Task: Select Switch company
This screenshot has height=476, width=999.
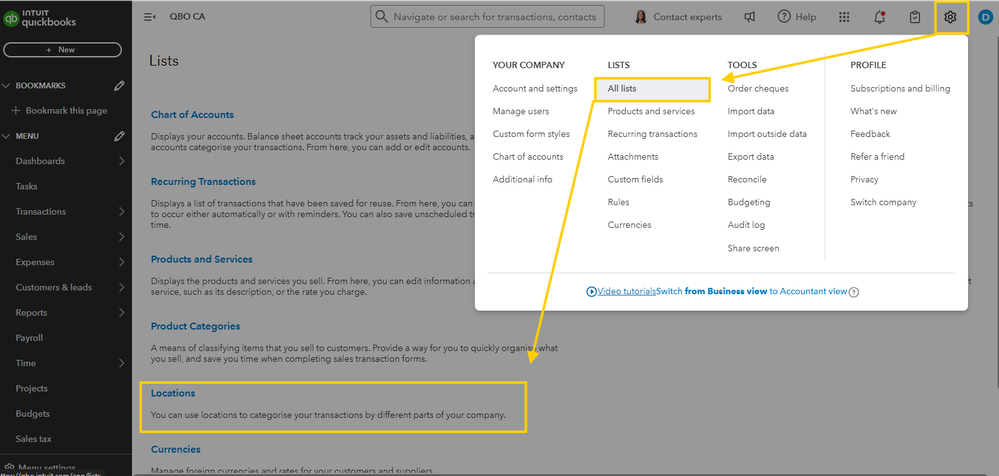Action: point(883,202)
